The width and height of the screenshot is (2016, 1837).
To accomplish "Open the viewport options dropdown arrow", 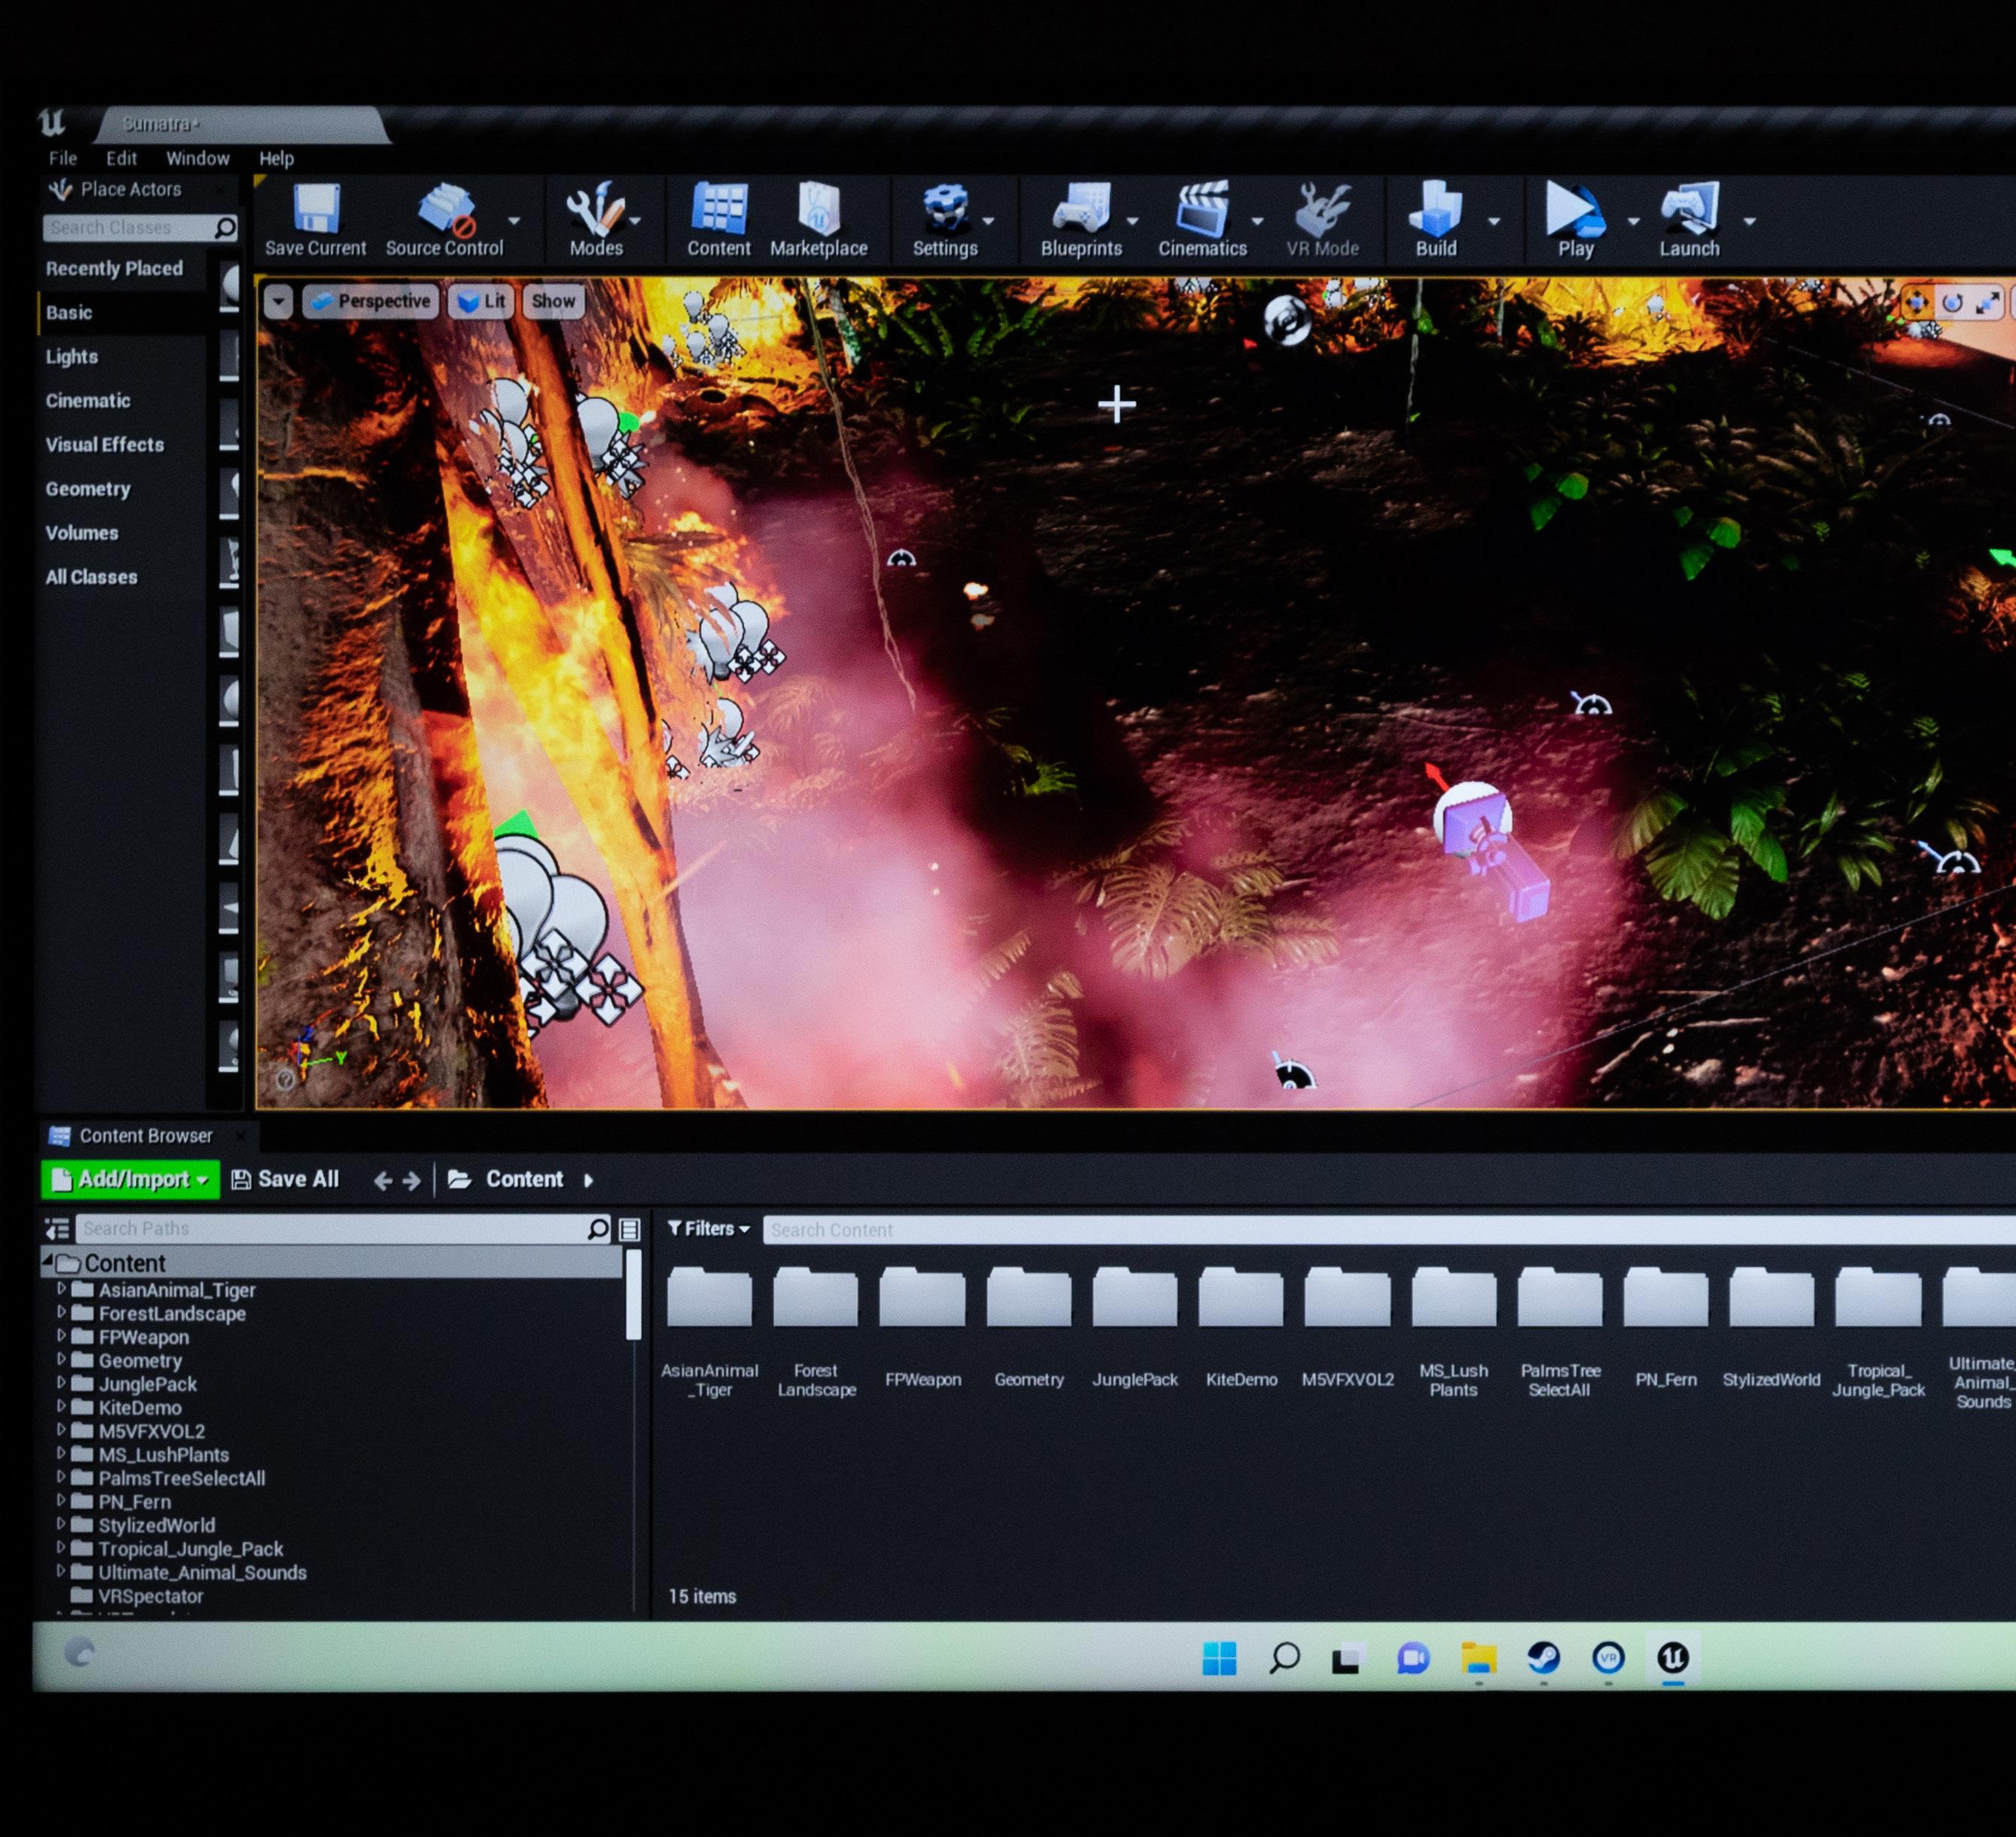I will click(x=278, y=301).
